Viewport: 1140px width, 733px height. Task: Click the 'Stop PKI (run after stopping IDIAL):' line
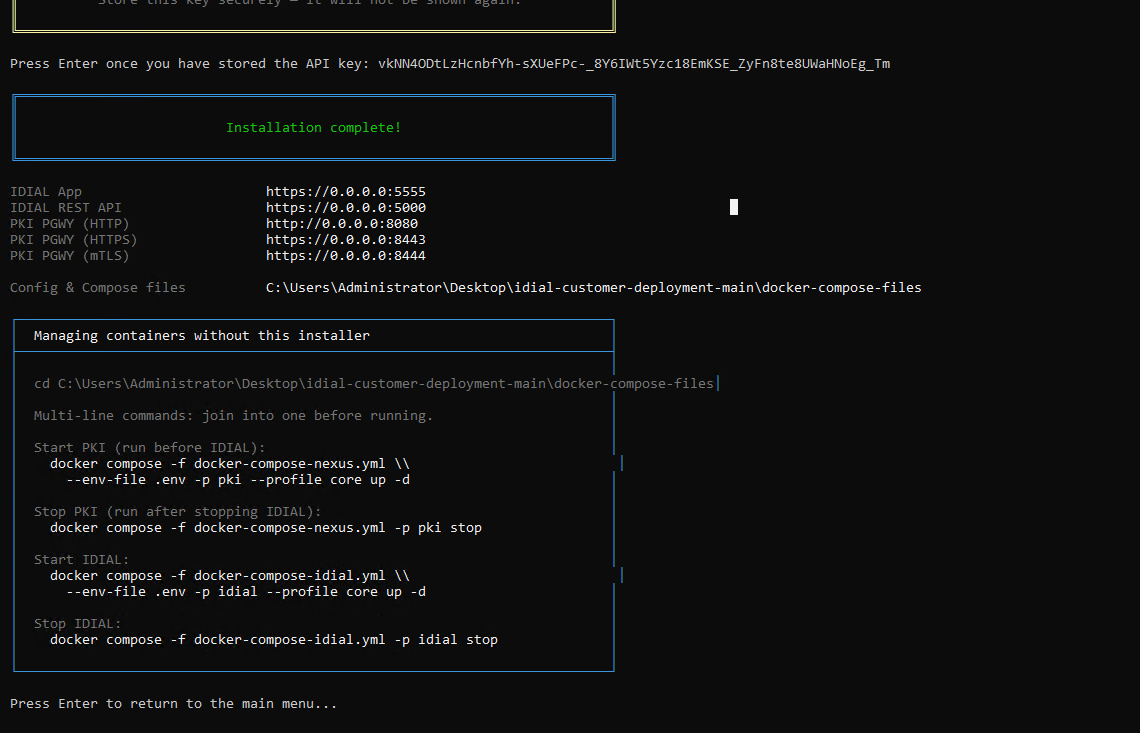click(x=177, y=511)
